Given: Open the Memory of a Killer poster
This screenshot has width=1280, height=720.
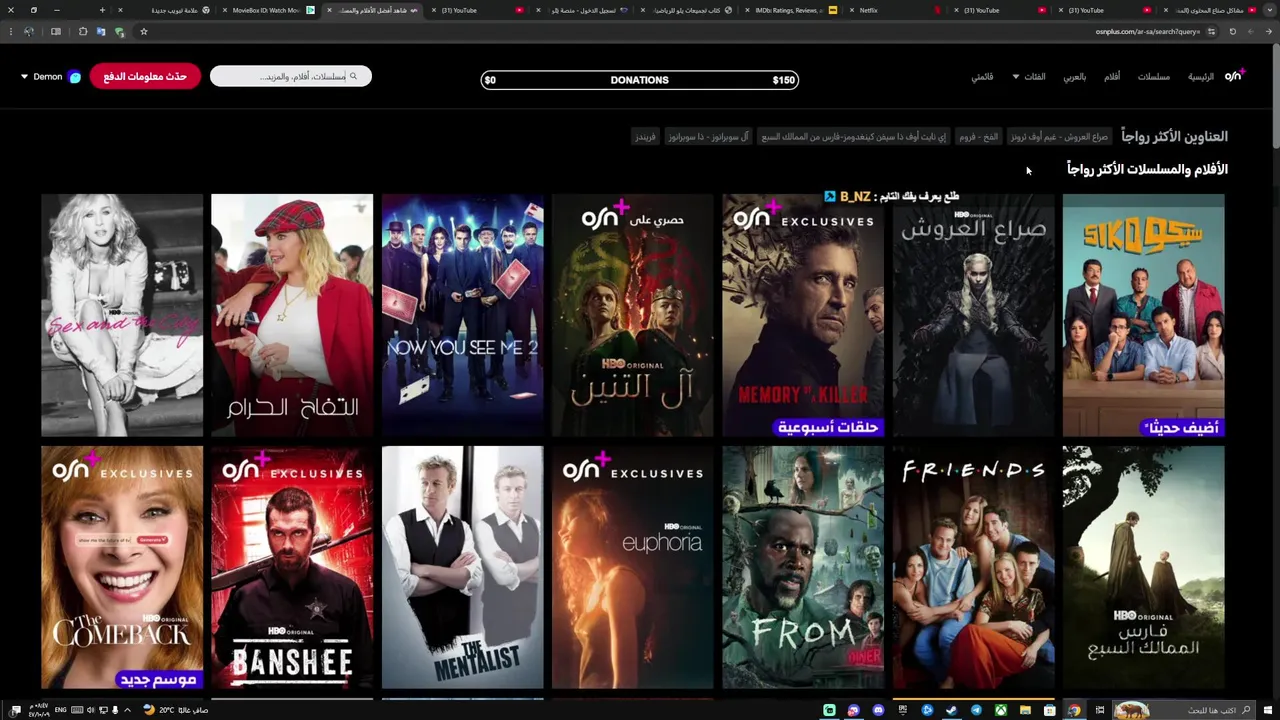Looking at the screenshot, I should pos(803,316).
